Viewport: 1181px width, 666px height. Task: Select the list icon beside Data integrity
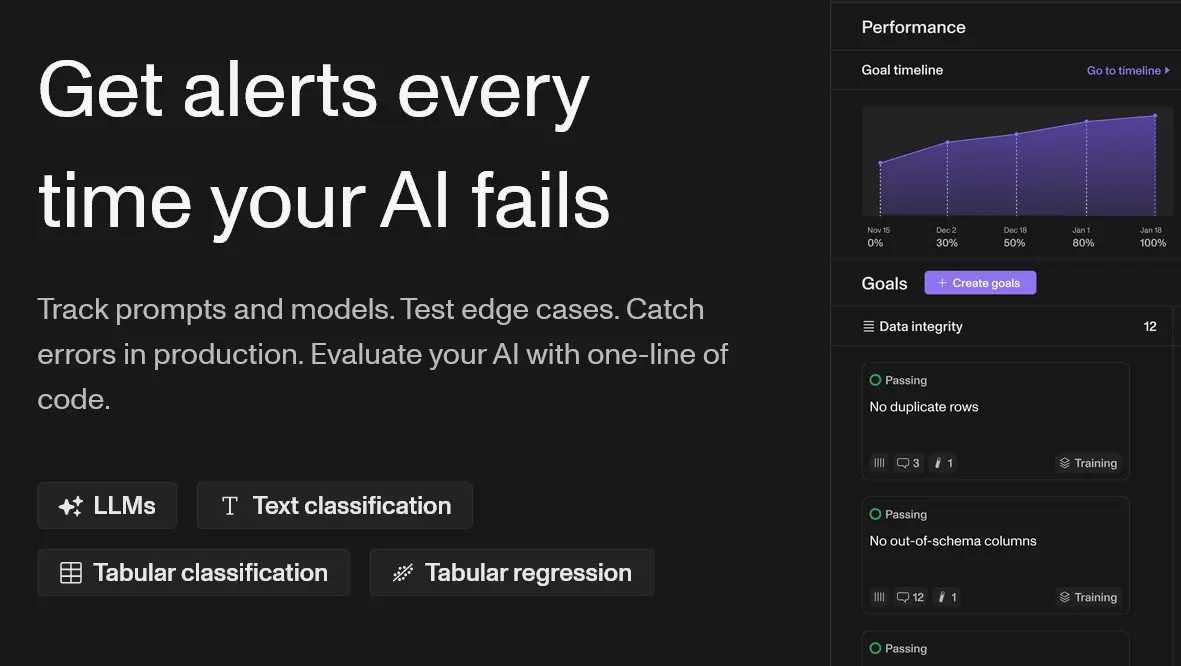[x=866, y=326]
